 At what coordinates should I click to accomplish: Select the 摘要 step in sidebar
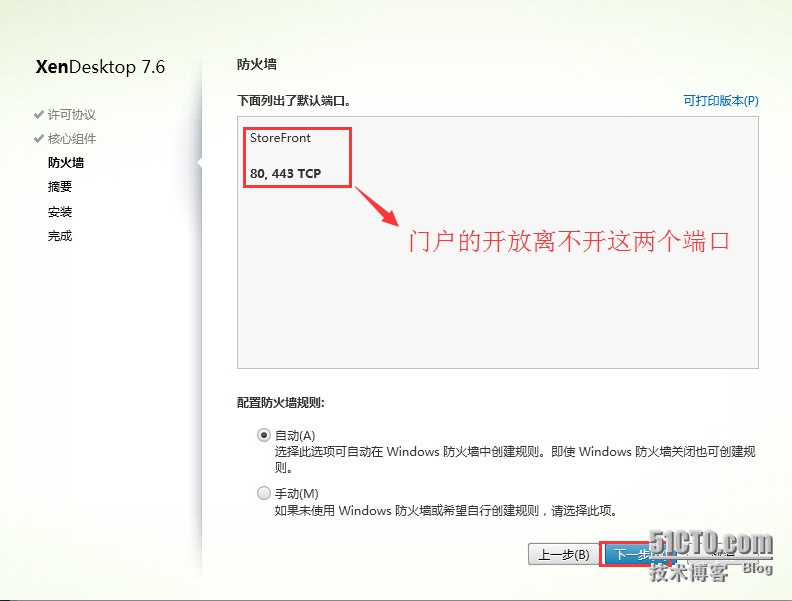click(60, 187)
